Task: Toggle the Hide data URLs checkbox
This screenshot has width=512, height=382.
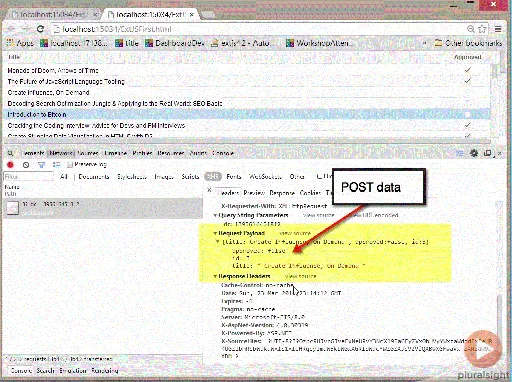Action: (319, 176)
